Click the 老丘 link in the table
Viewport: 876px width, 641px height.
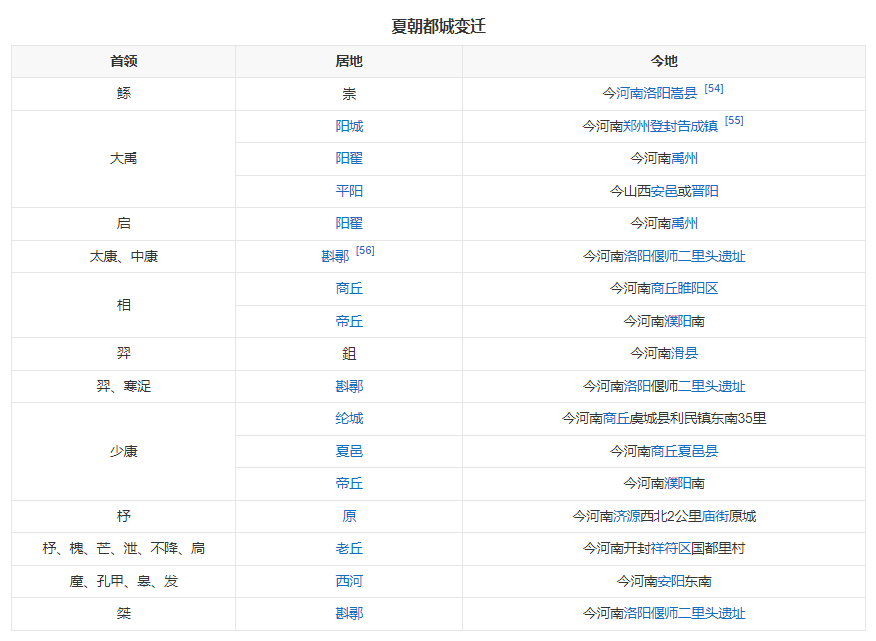[348, 548]
